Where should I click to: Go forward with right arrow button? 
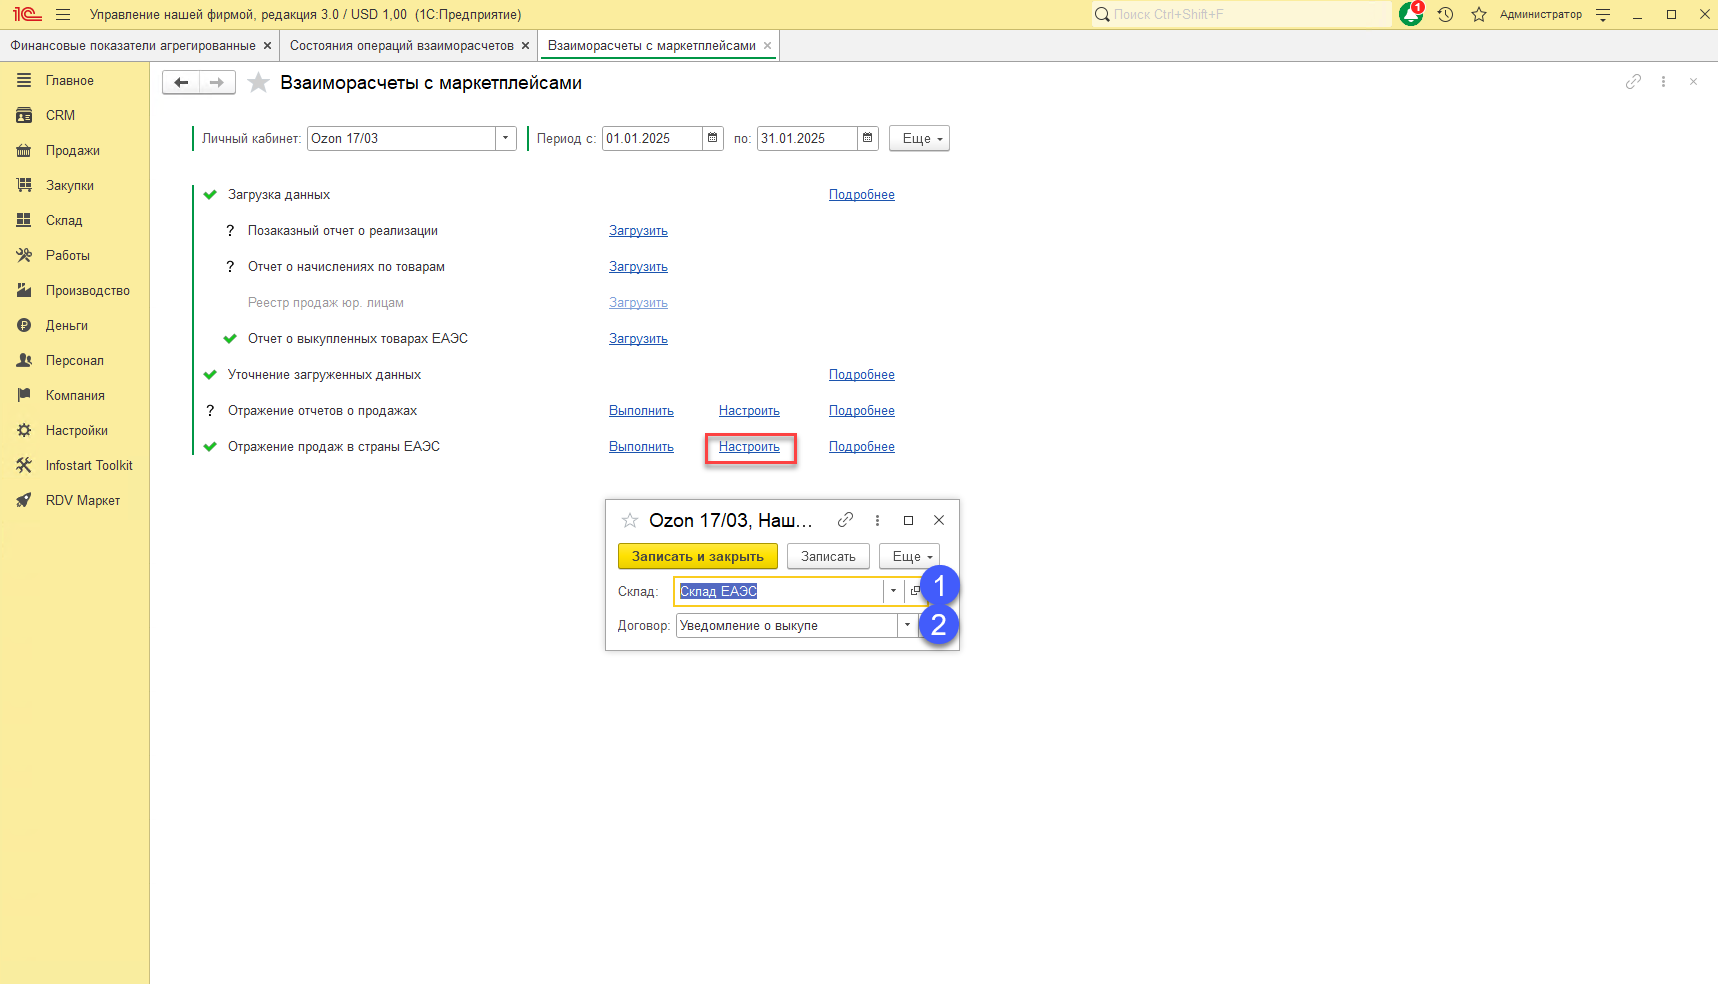(217, 83)
